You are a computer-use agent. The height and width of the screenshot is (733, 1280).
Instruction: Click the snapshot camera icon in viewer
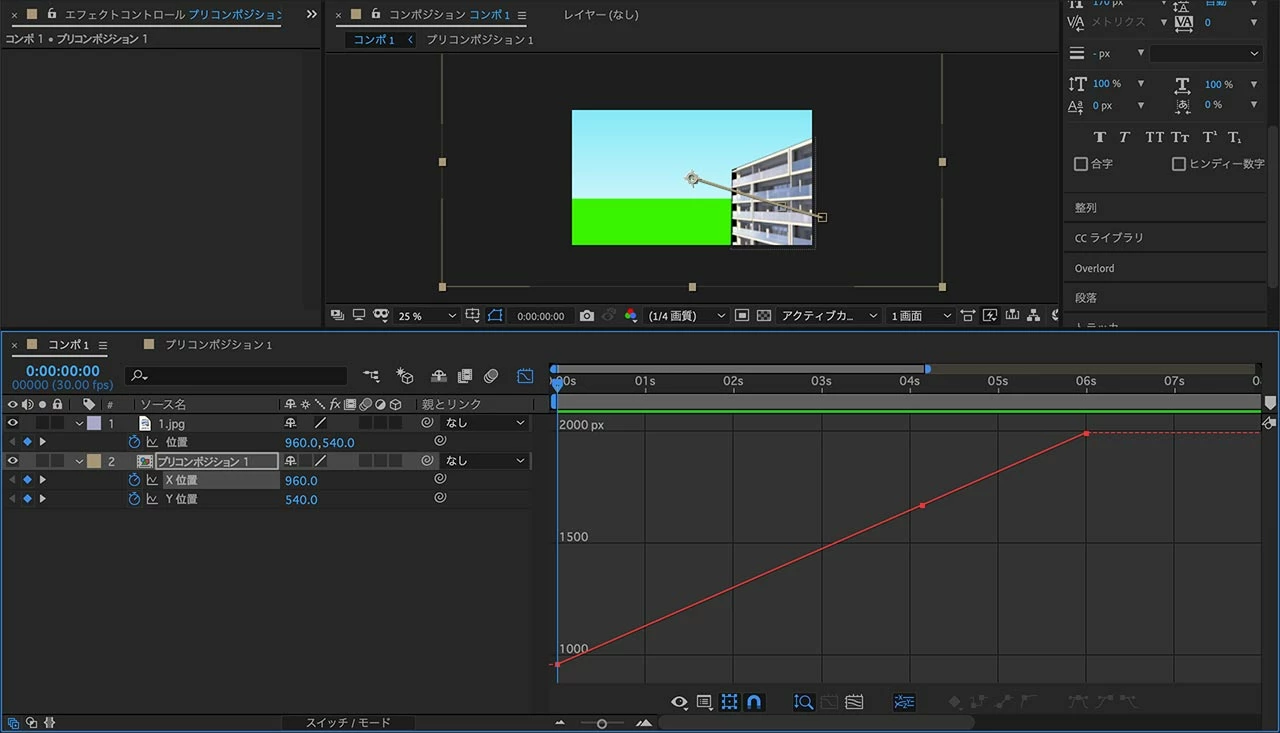[587, 315]
